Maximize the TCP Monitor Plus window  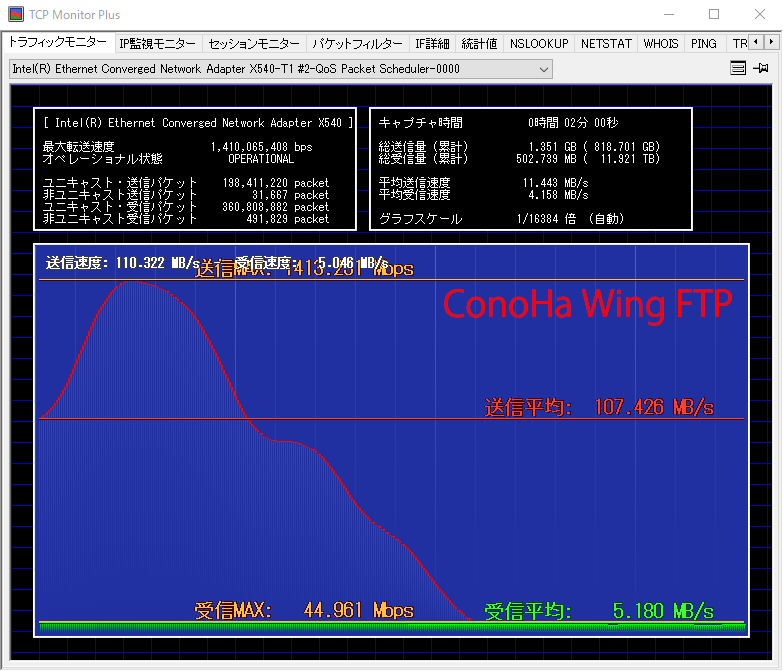[714, 15]
